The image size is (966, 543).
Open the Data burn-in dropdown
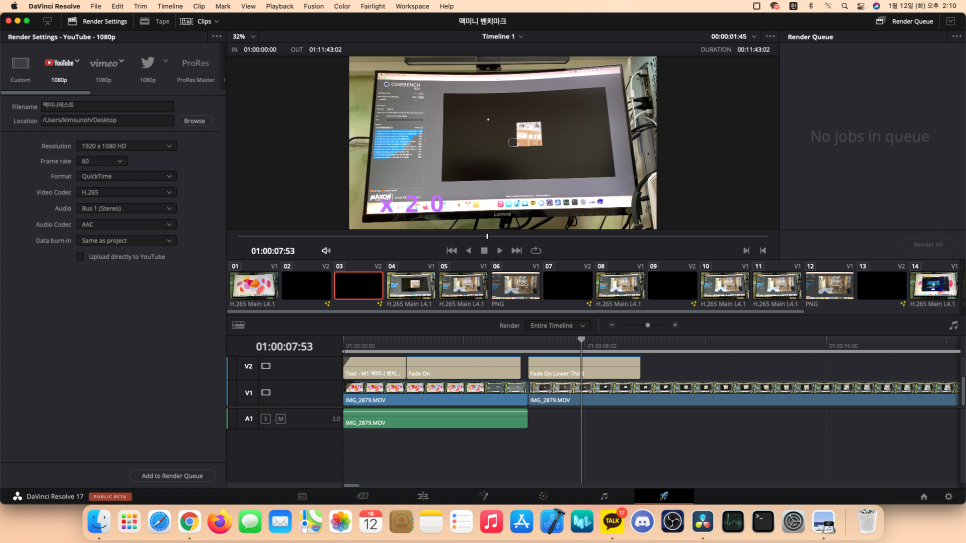point(126,240)
